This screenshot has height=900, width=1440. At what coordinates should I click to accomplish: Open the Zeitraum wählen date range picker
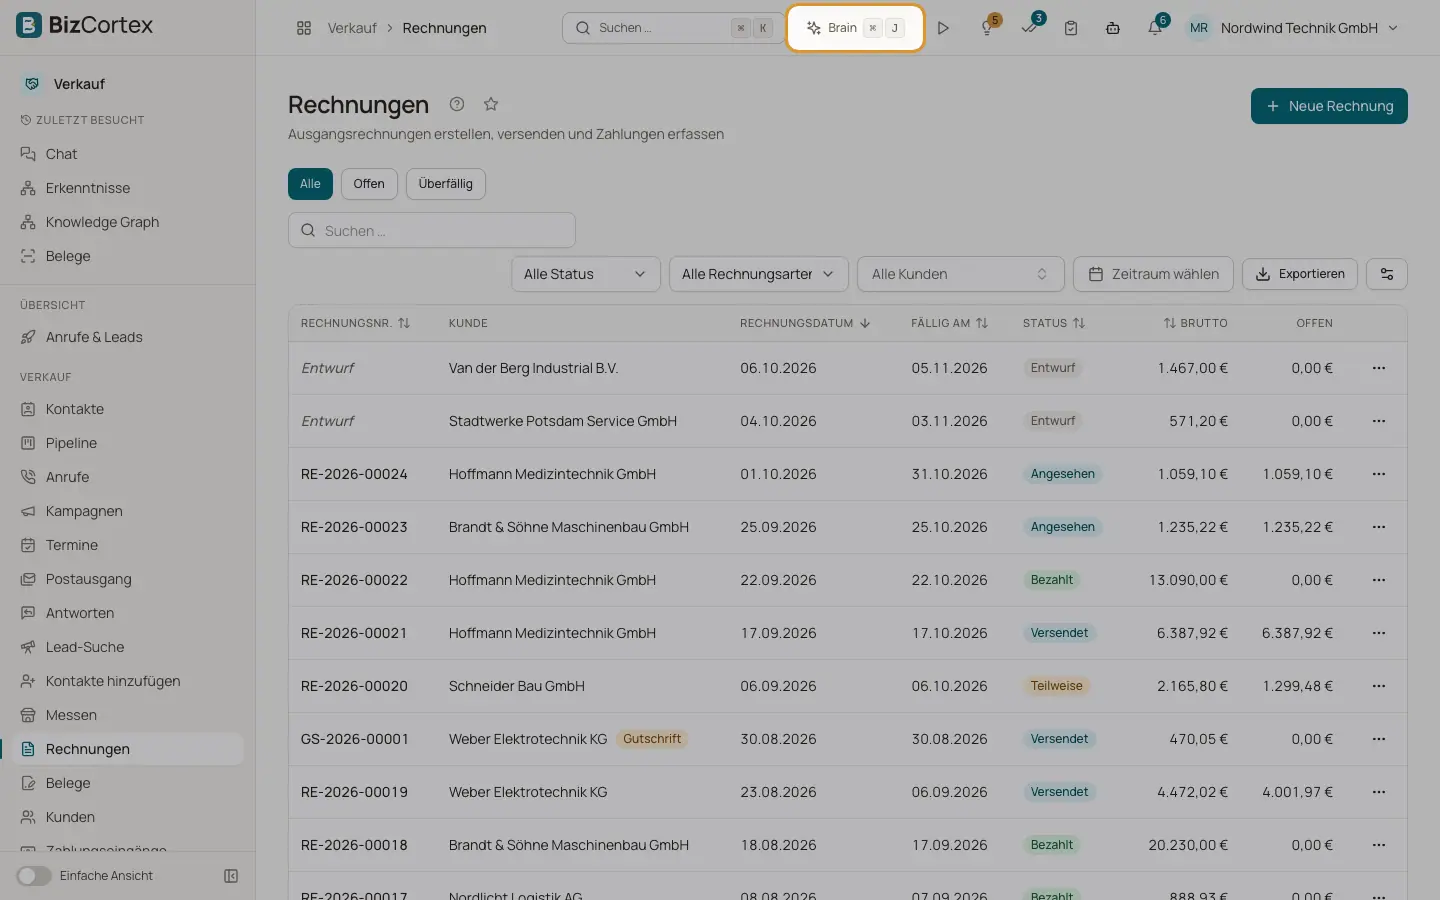coord(1153,274)
